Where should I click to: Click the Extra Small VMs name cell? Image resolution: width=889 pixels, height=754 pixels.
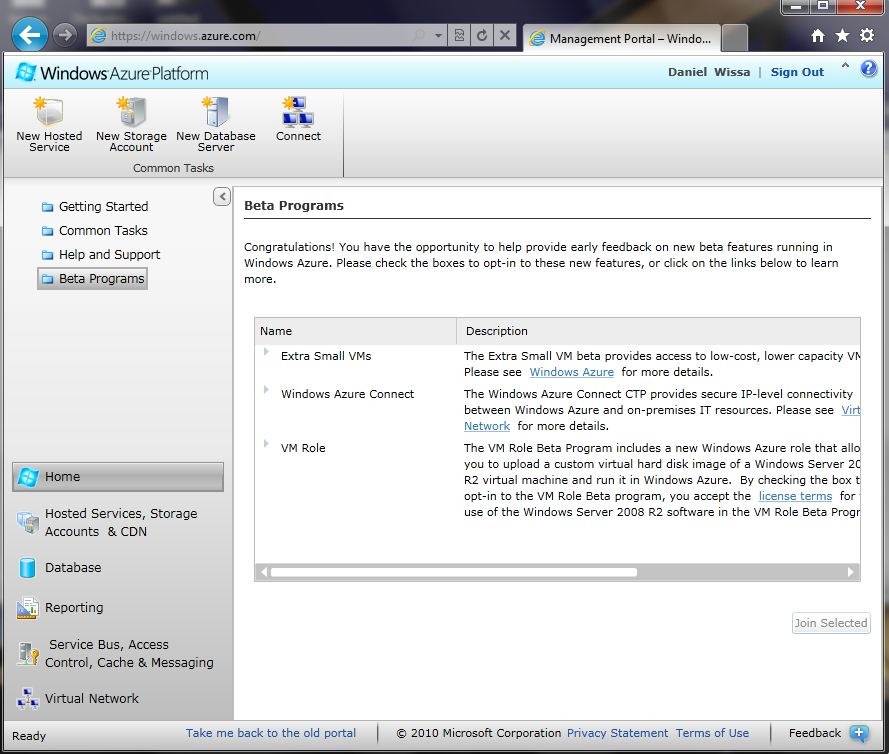click(326, 356)
